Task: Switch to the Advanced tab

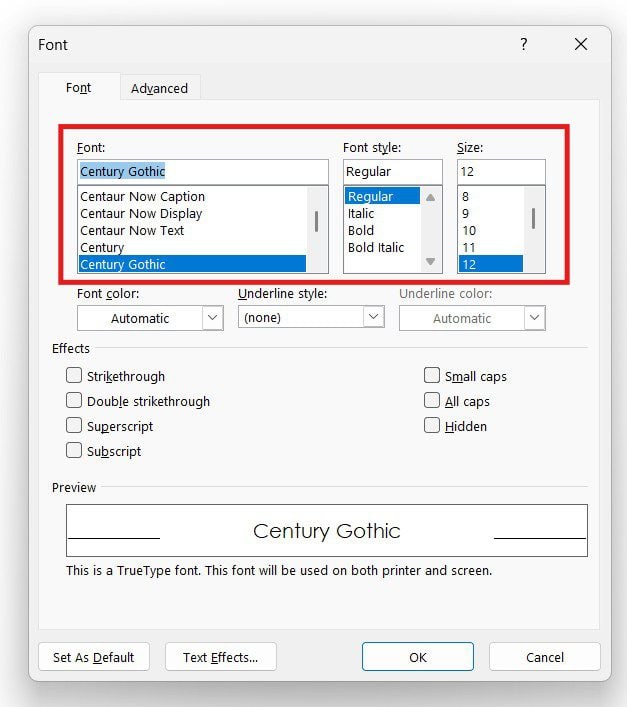Action: [x=160, y=88]
